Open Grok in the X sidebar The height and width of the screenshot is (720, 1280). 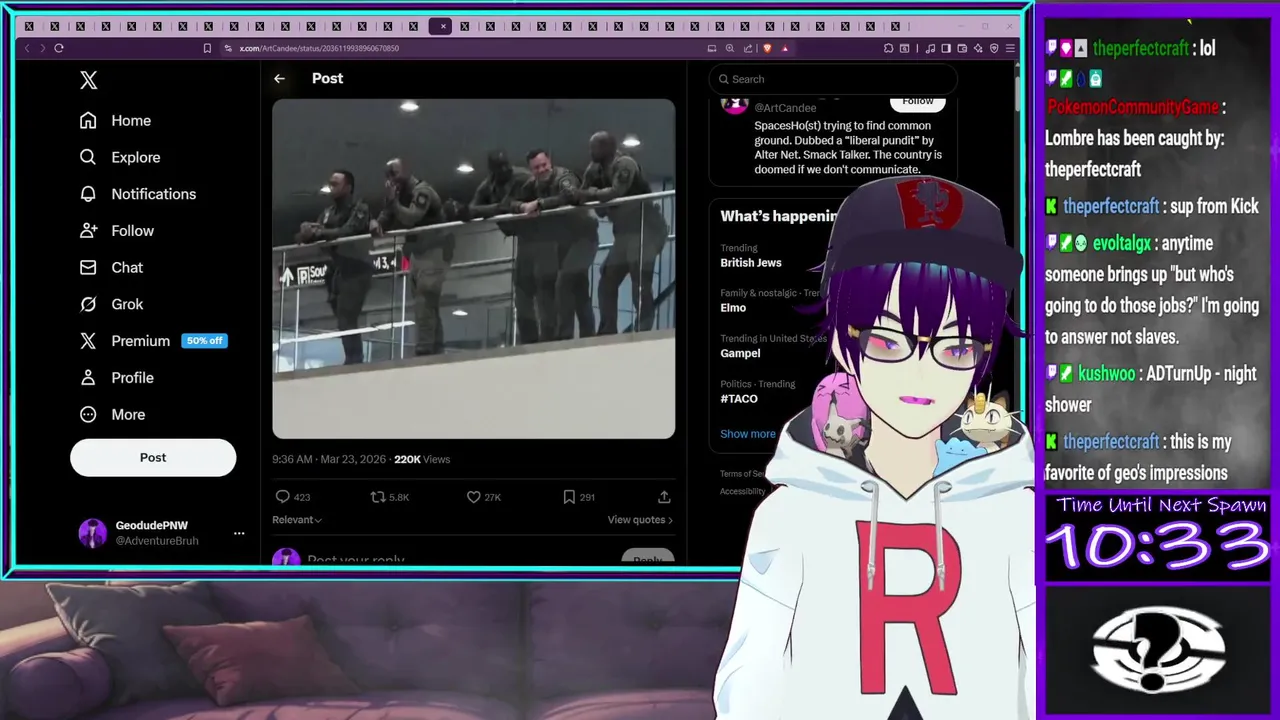pyautogui.click(x=111, y=304)
